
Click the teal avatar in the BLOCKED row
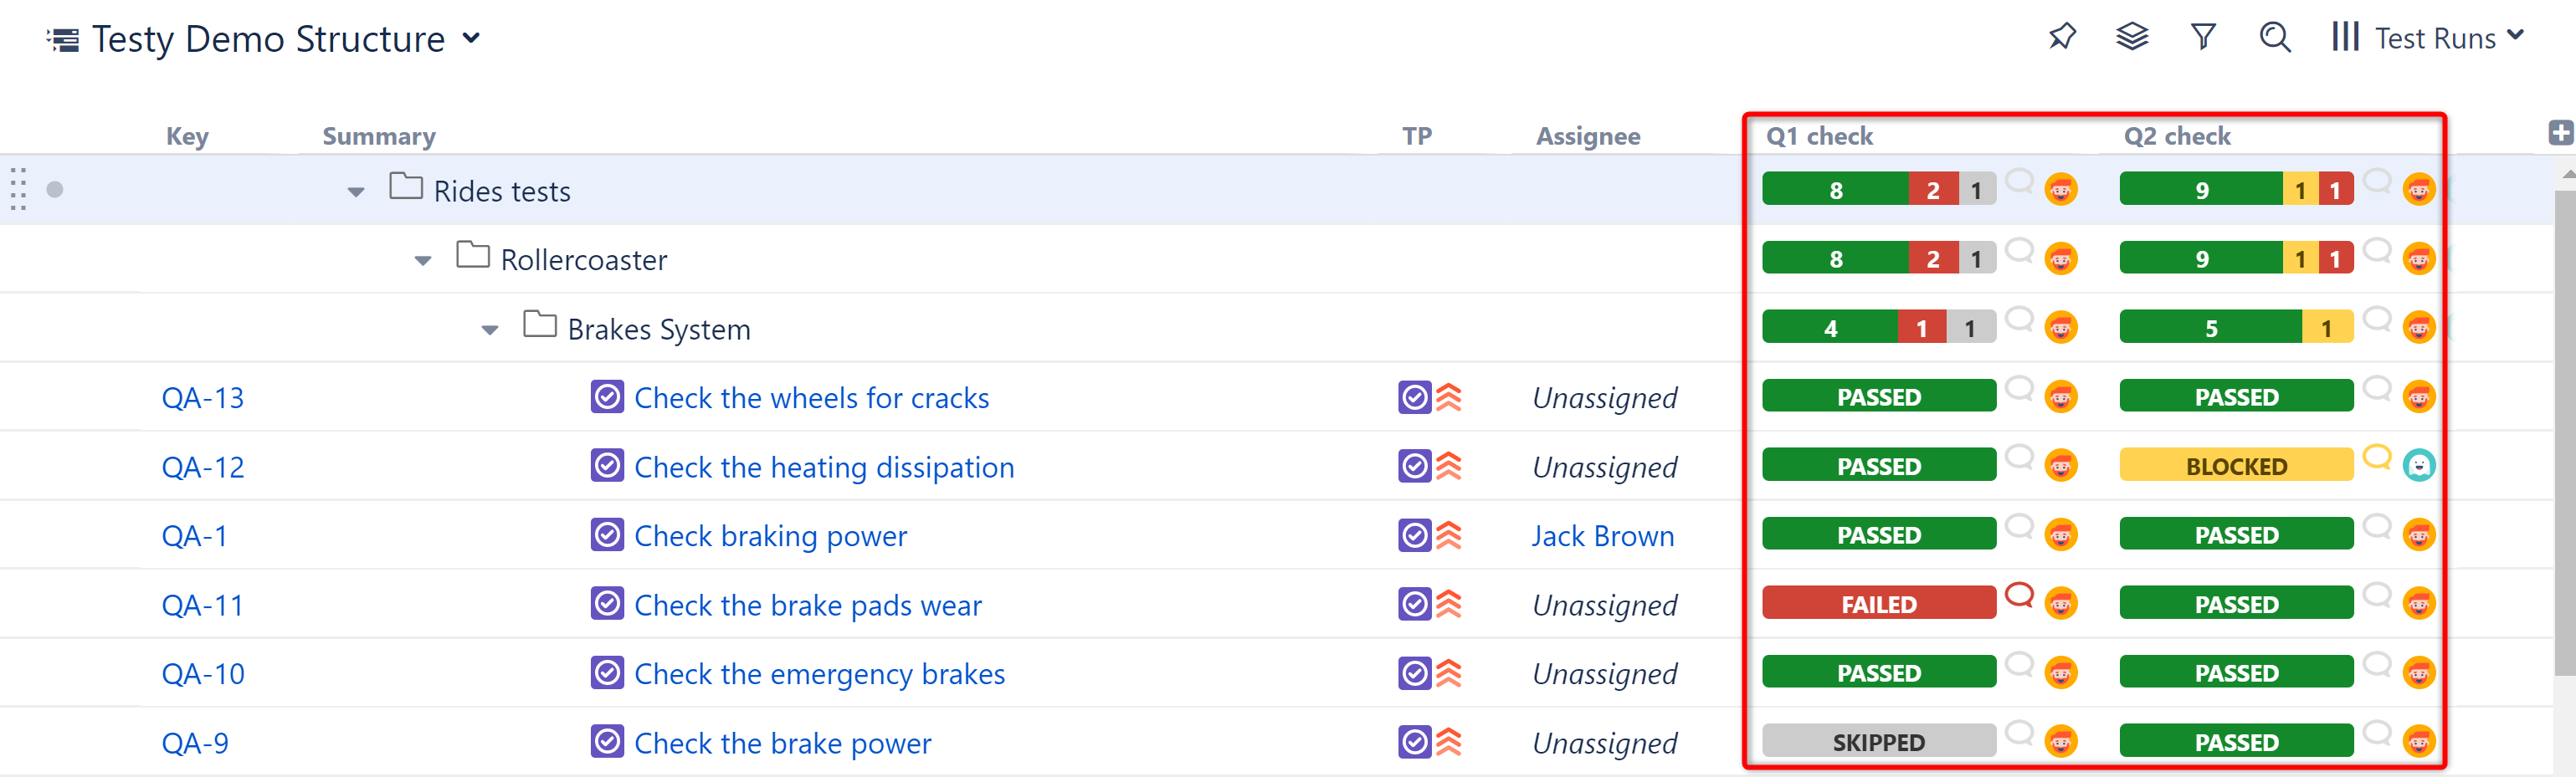point(2418,465)
